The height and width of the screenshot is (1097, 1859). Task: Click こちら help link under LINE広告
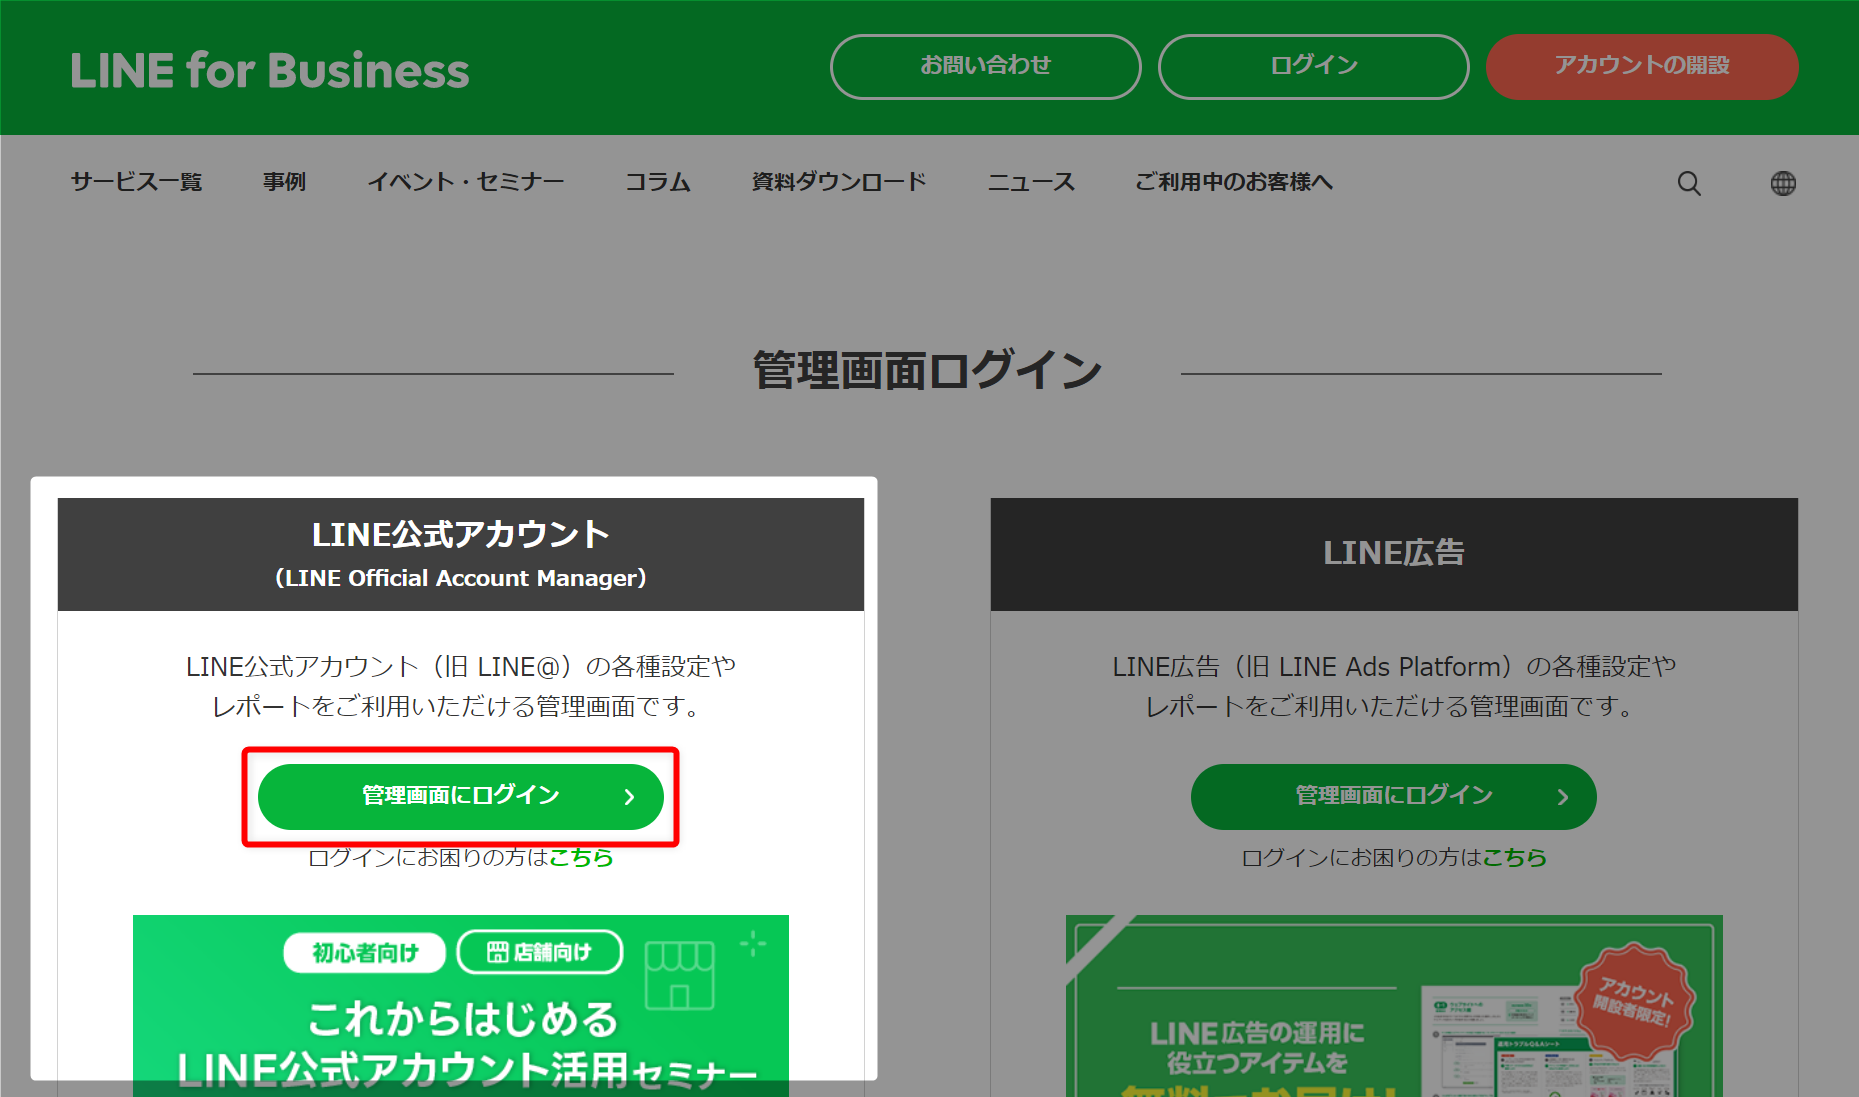(1514, 857)
